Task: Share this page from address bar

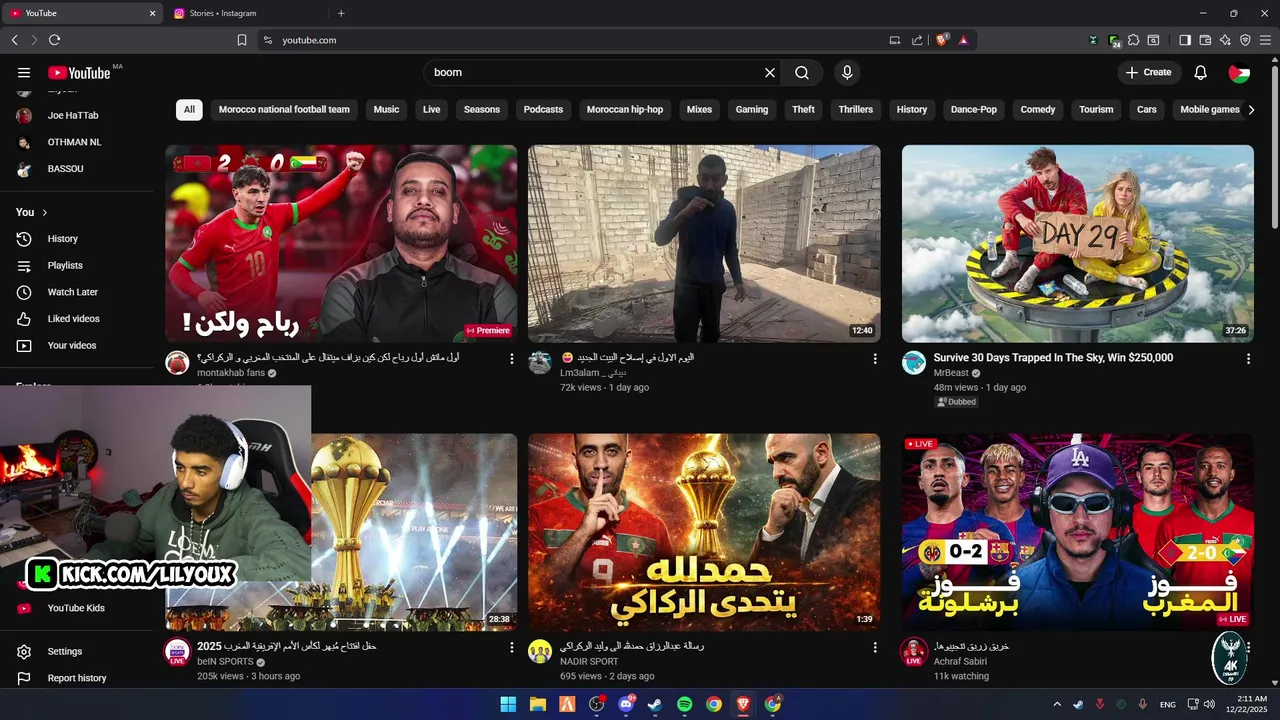Action: pos(917,40)
